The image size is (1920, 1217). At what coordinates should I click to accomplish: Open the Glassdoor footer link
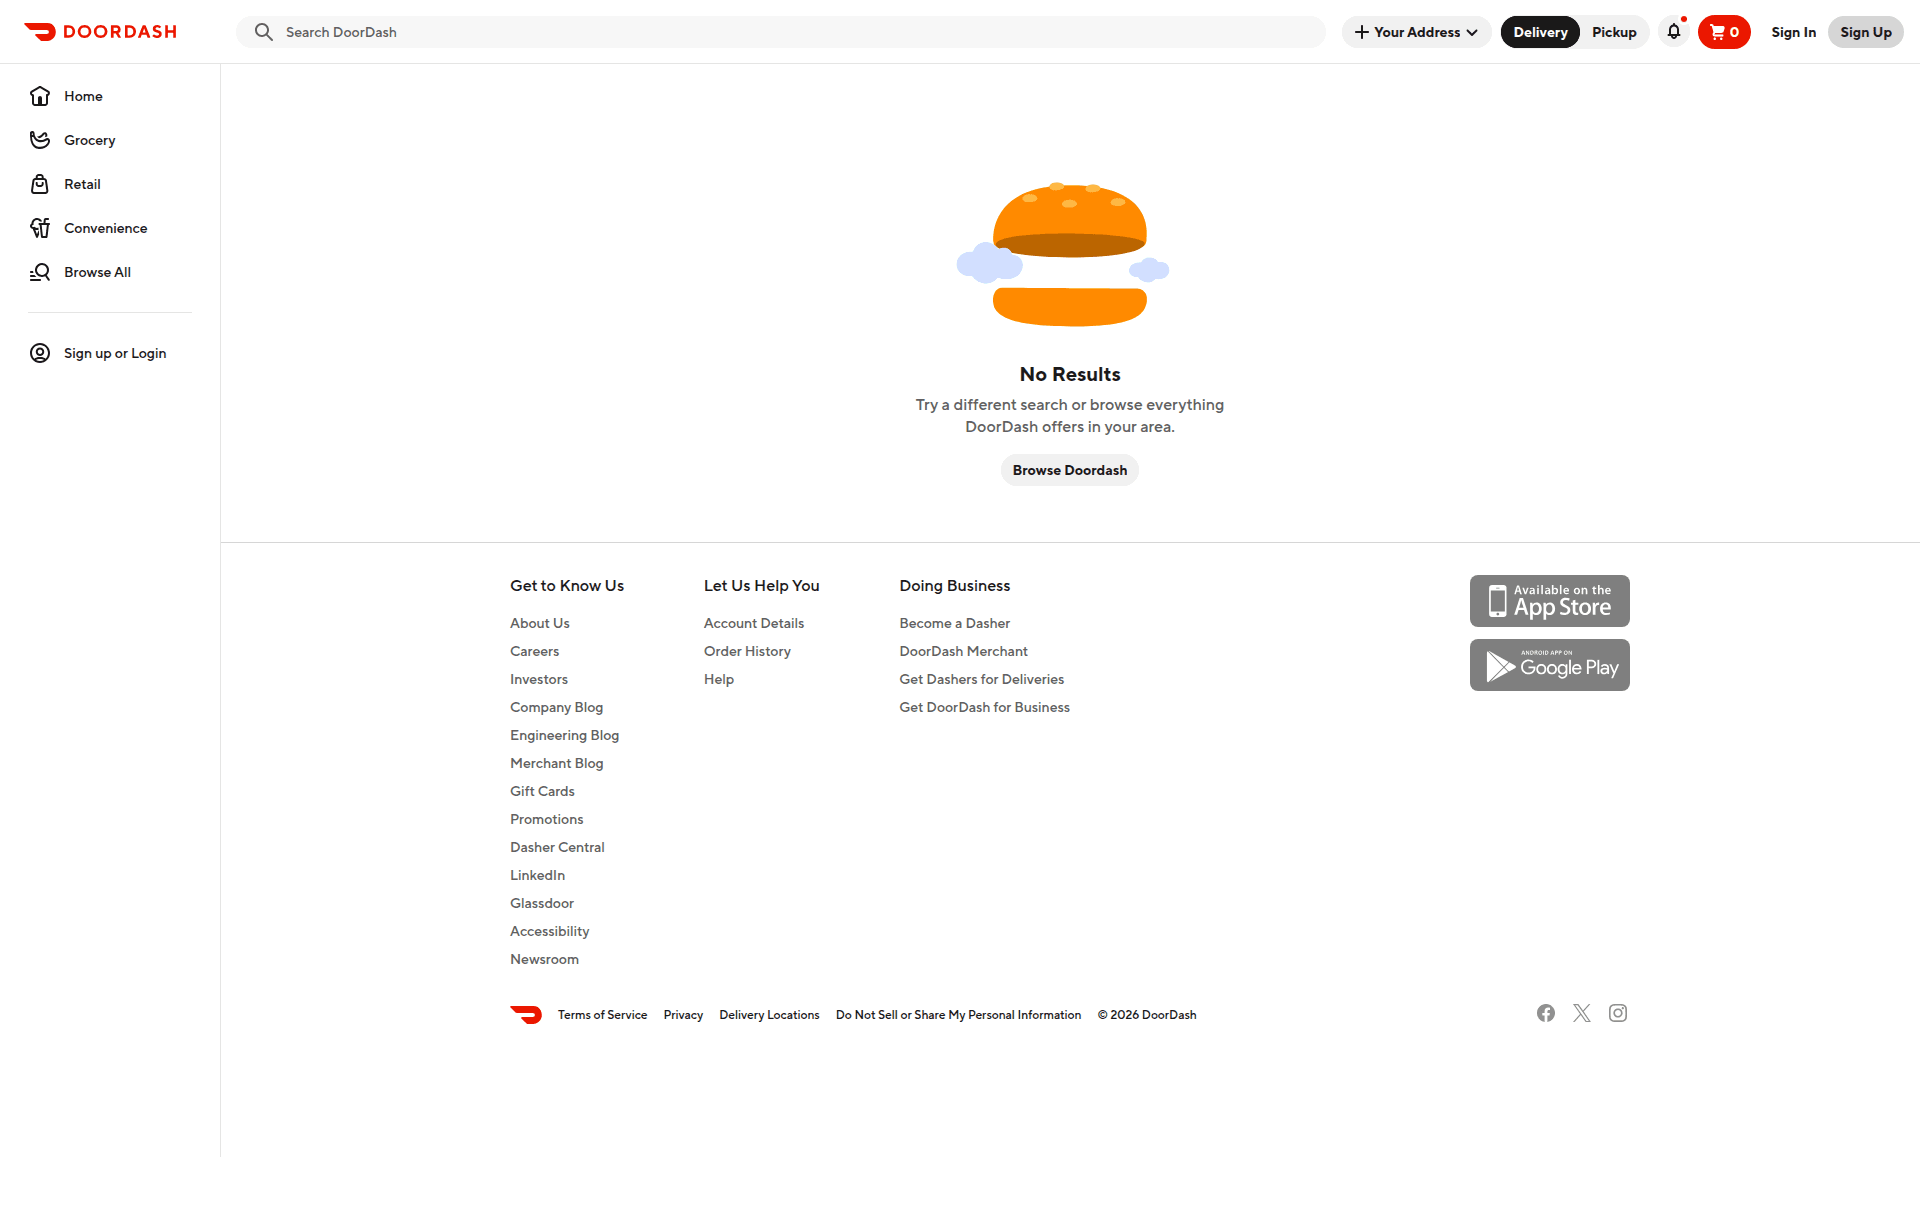(x=542, y=903)
